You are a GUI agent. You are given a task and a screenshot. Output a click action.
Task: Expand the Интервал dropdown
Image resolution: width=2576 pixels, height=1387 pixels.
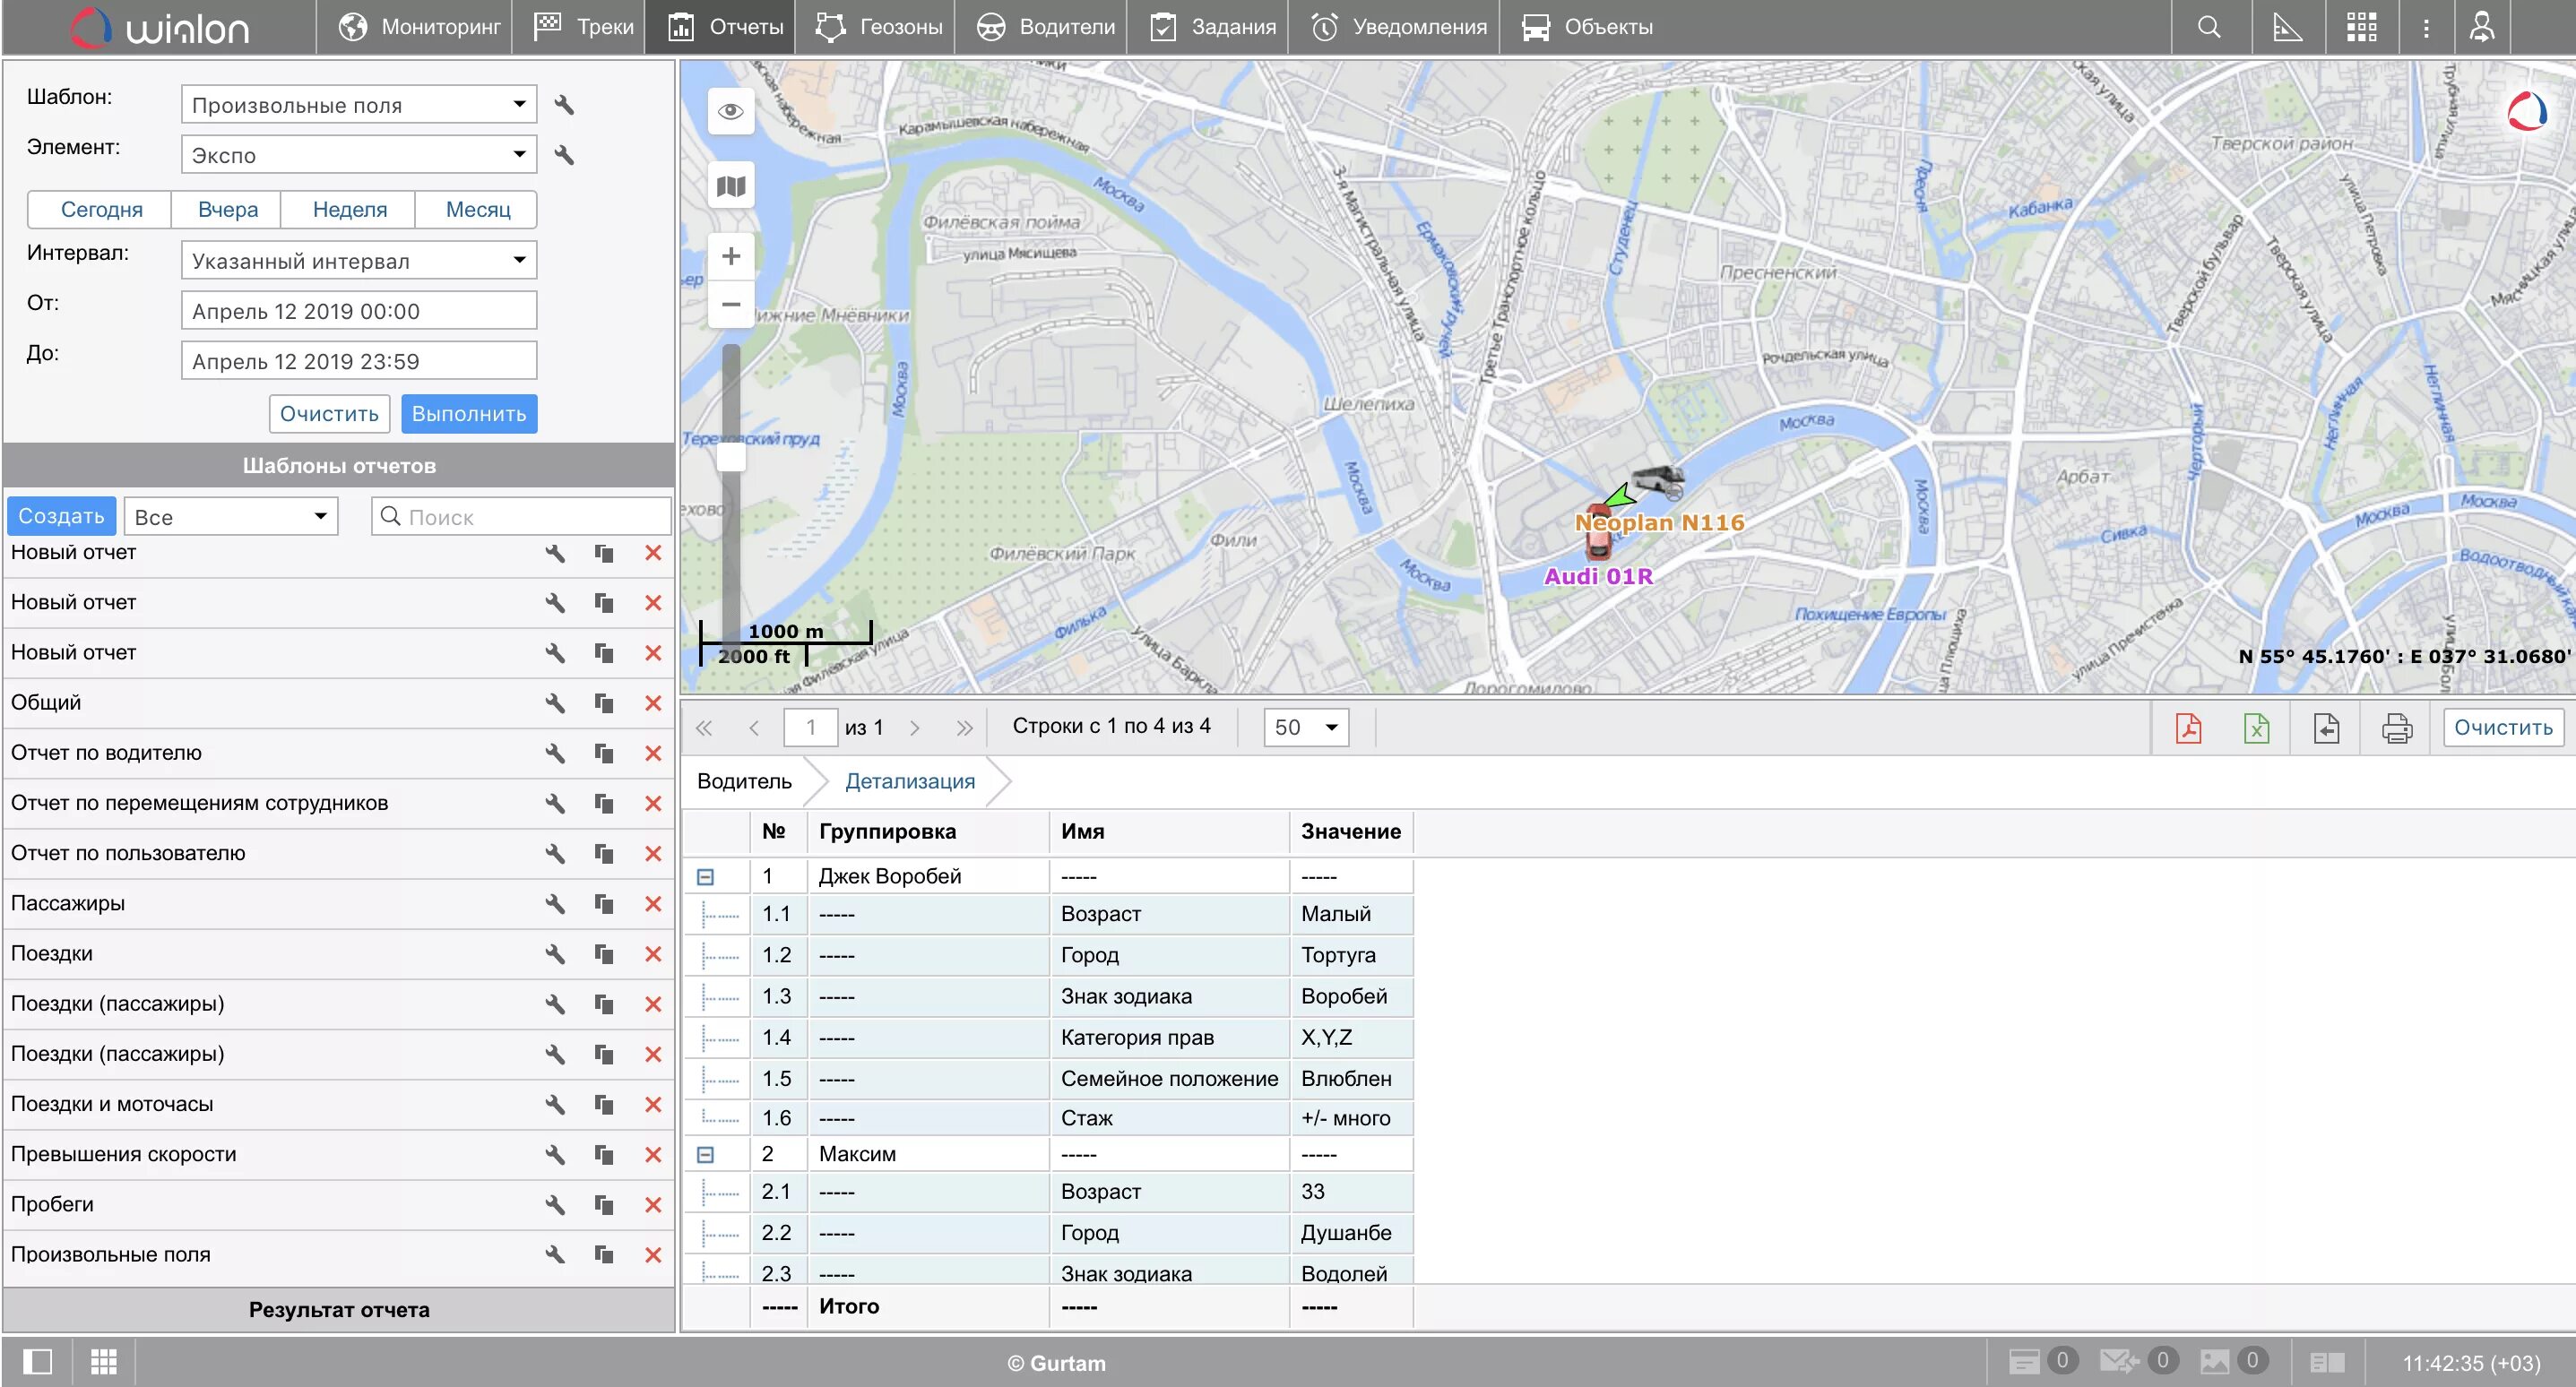358,260
